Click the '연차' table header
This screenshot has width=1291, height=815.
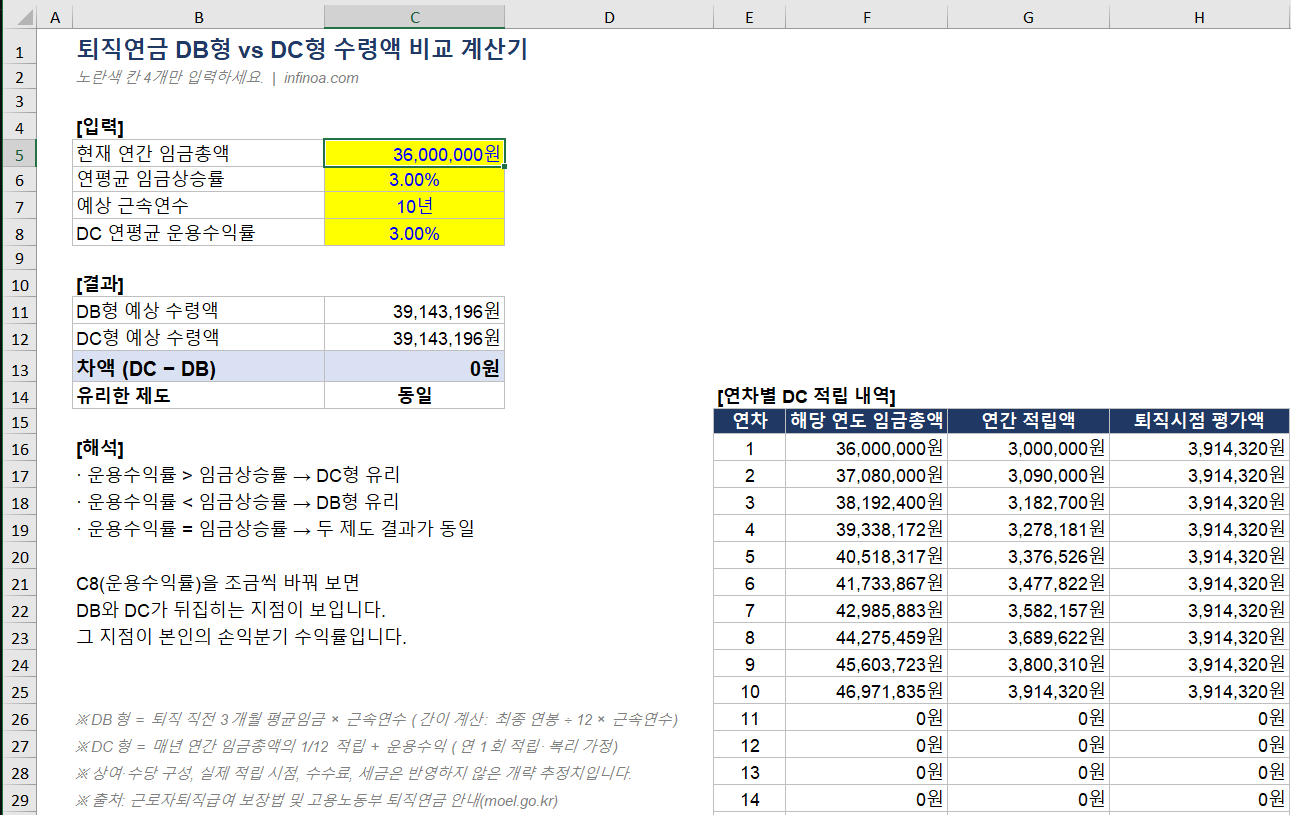click(749, 421)
